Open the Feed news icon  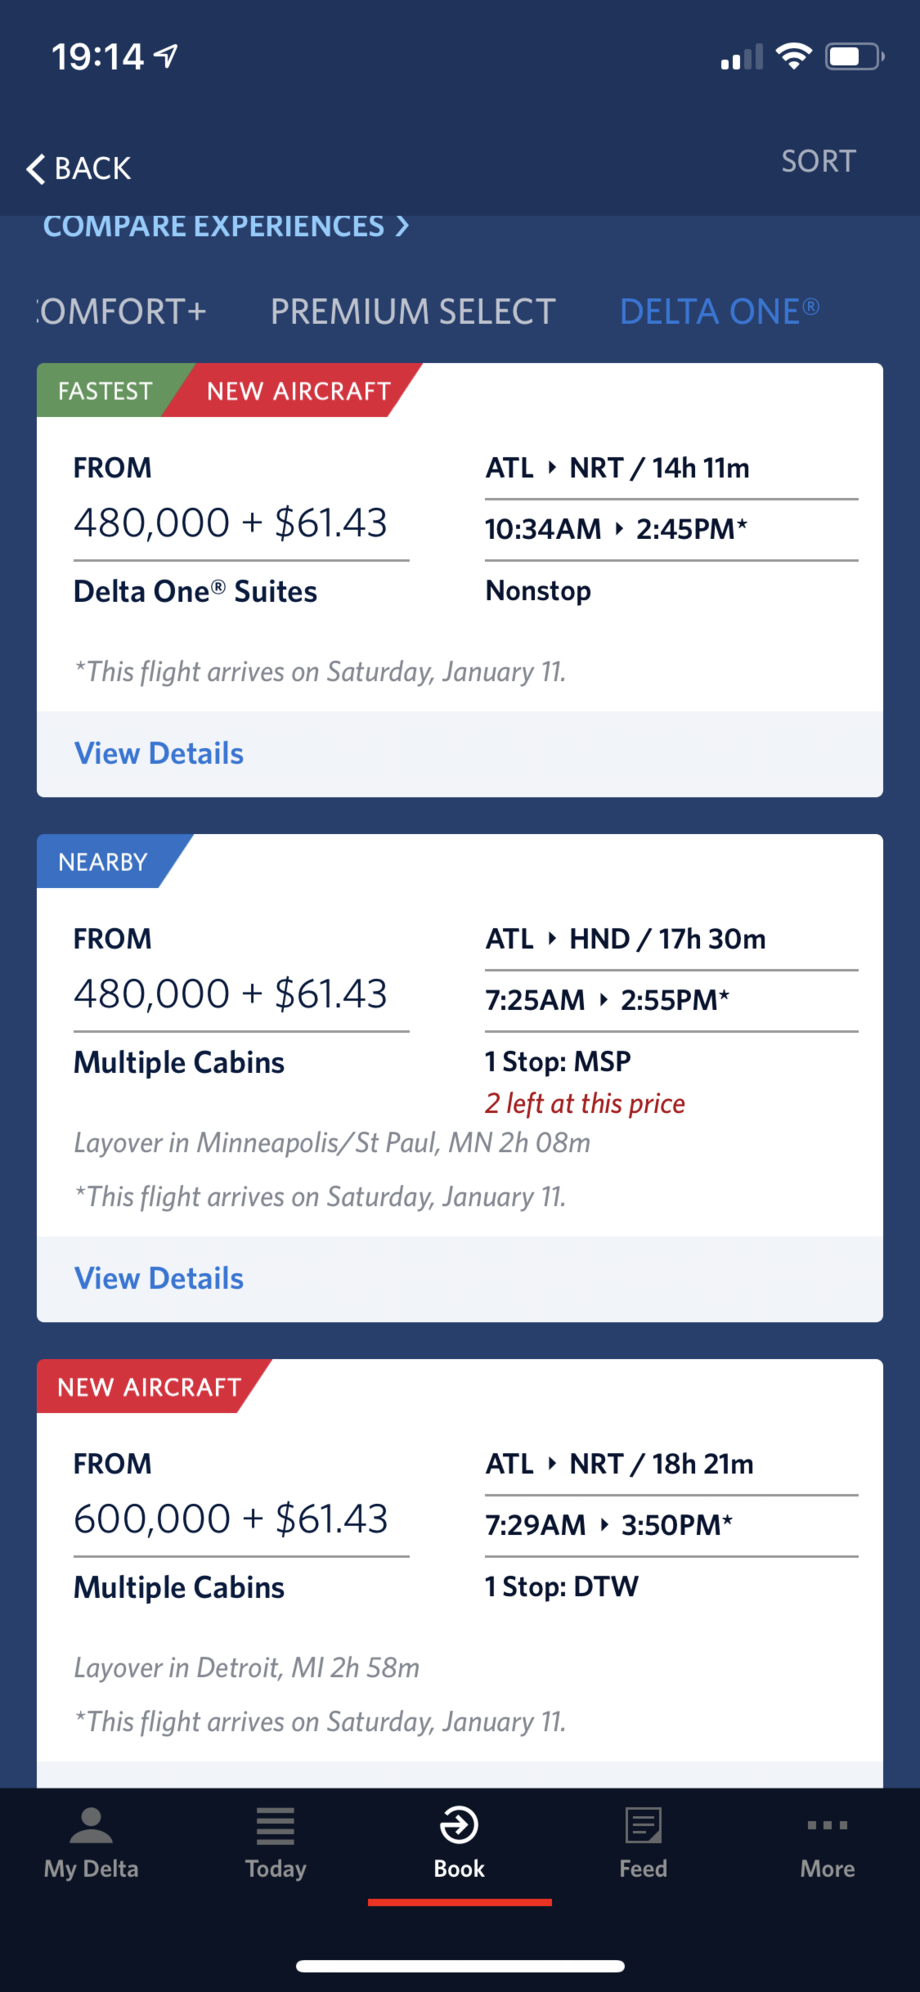pos(643,1826)
